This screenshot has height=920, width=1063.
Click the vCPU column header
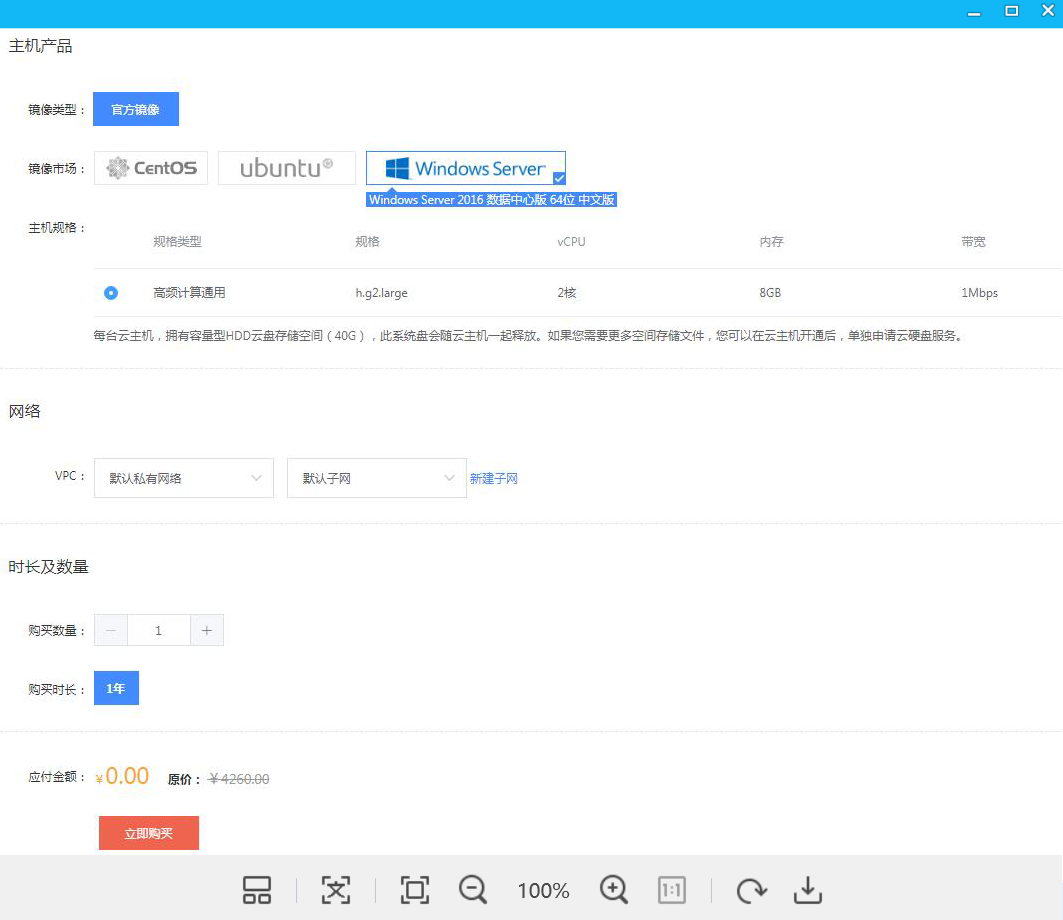pos(571,242)
